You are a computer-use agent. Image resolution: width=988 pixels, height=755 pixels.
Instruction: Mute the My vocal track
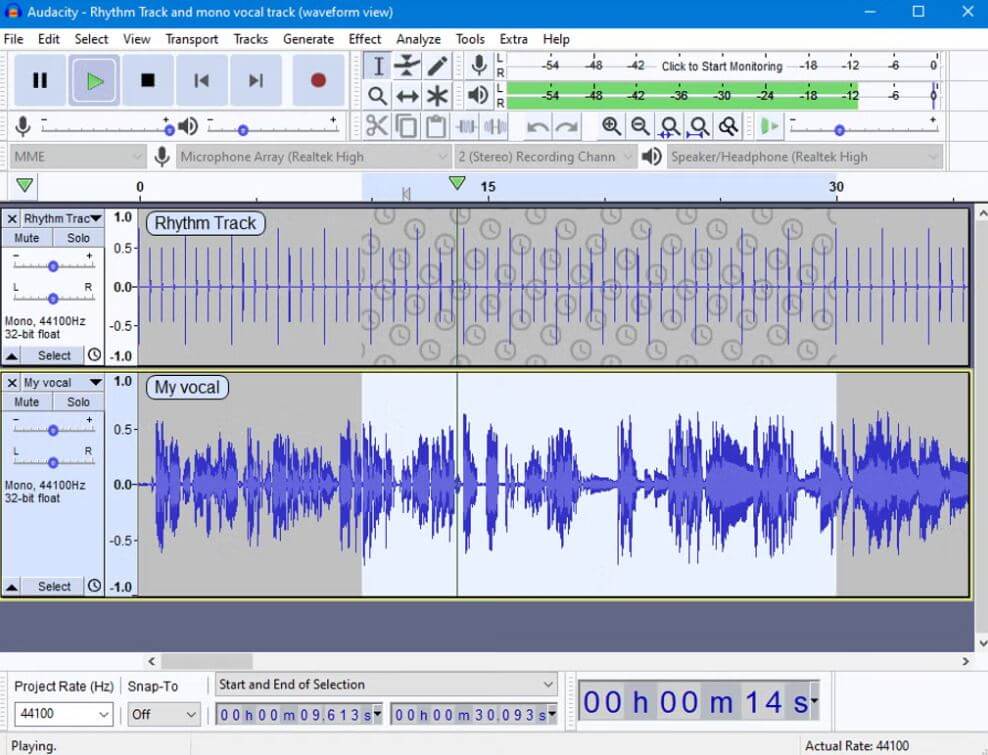[26, 402]
